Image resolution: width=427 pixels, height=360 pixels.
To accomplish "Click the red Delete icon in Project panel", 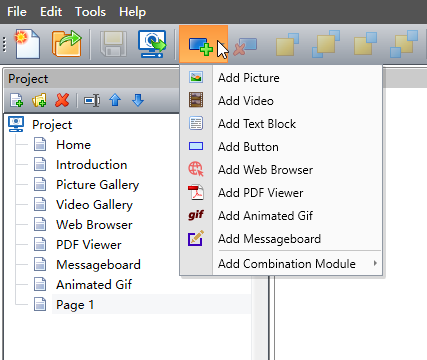I will (62, 100).
